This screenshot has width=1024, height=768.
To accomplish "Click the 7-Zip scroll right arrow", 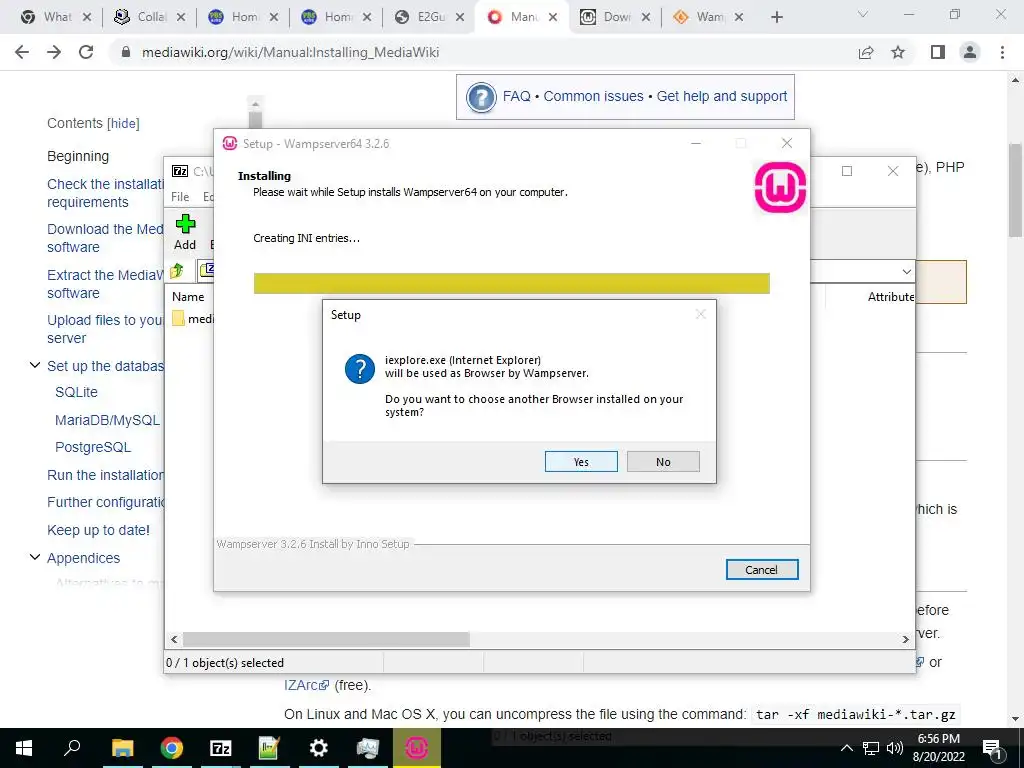I will click(x=906, y=639).
